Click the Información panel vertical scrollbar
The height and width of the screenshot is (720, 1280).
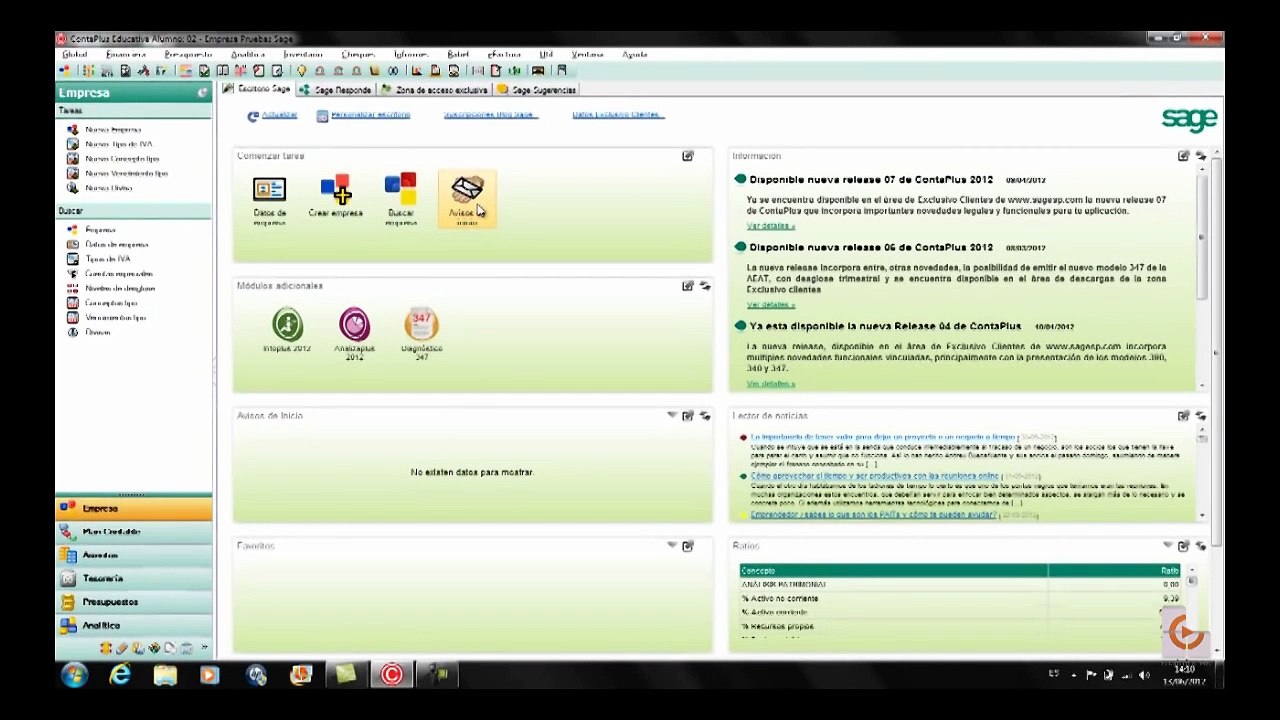1201,275
